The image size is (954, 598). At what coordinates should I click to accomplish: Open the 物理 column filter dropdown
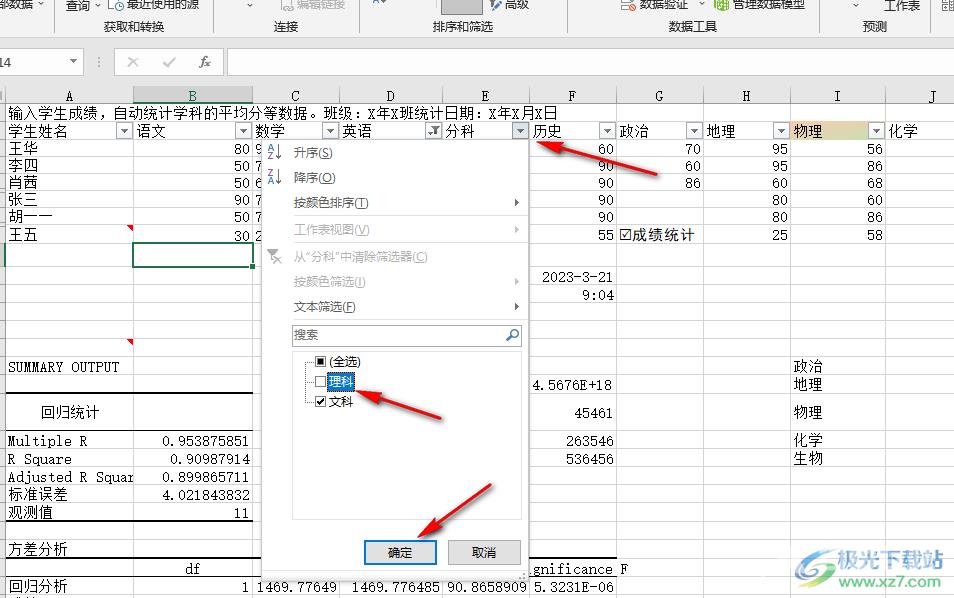point(876,131)
